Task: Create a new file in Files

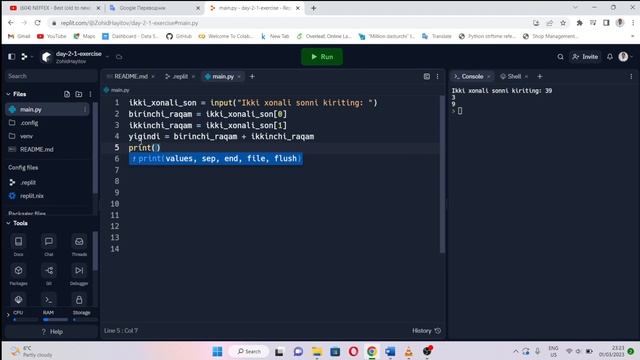Action: pos(67,94)
